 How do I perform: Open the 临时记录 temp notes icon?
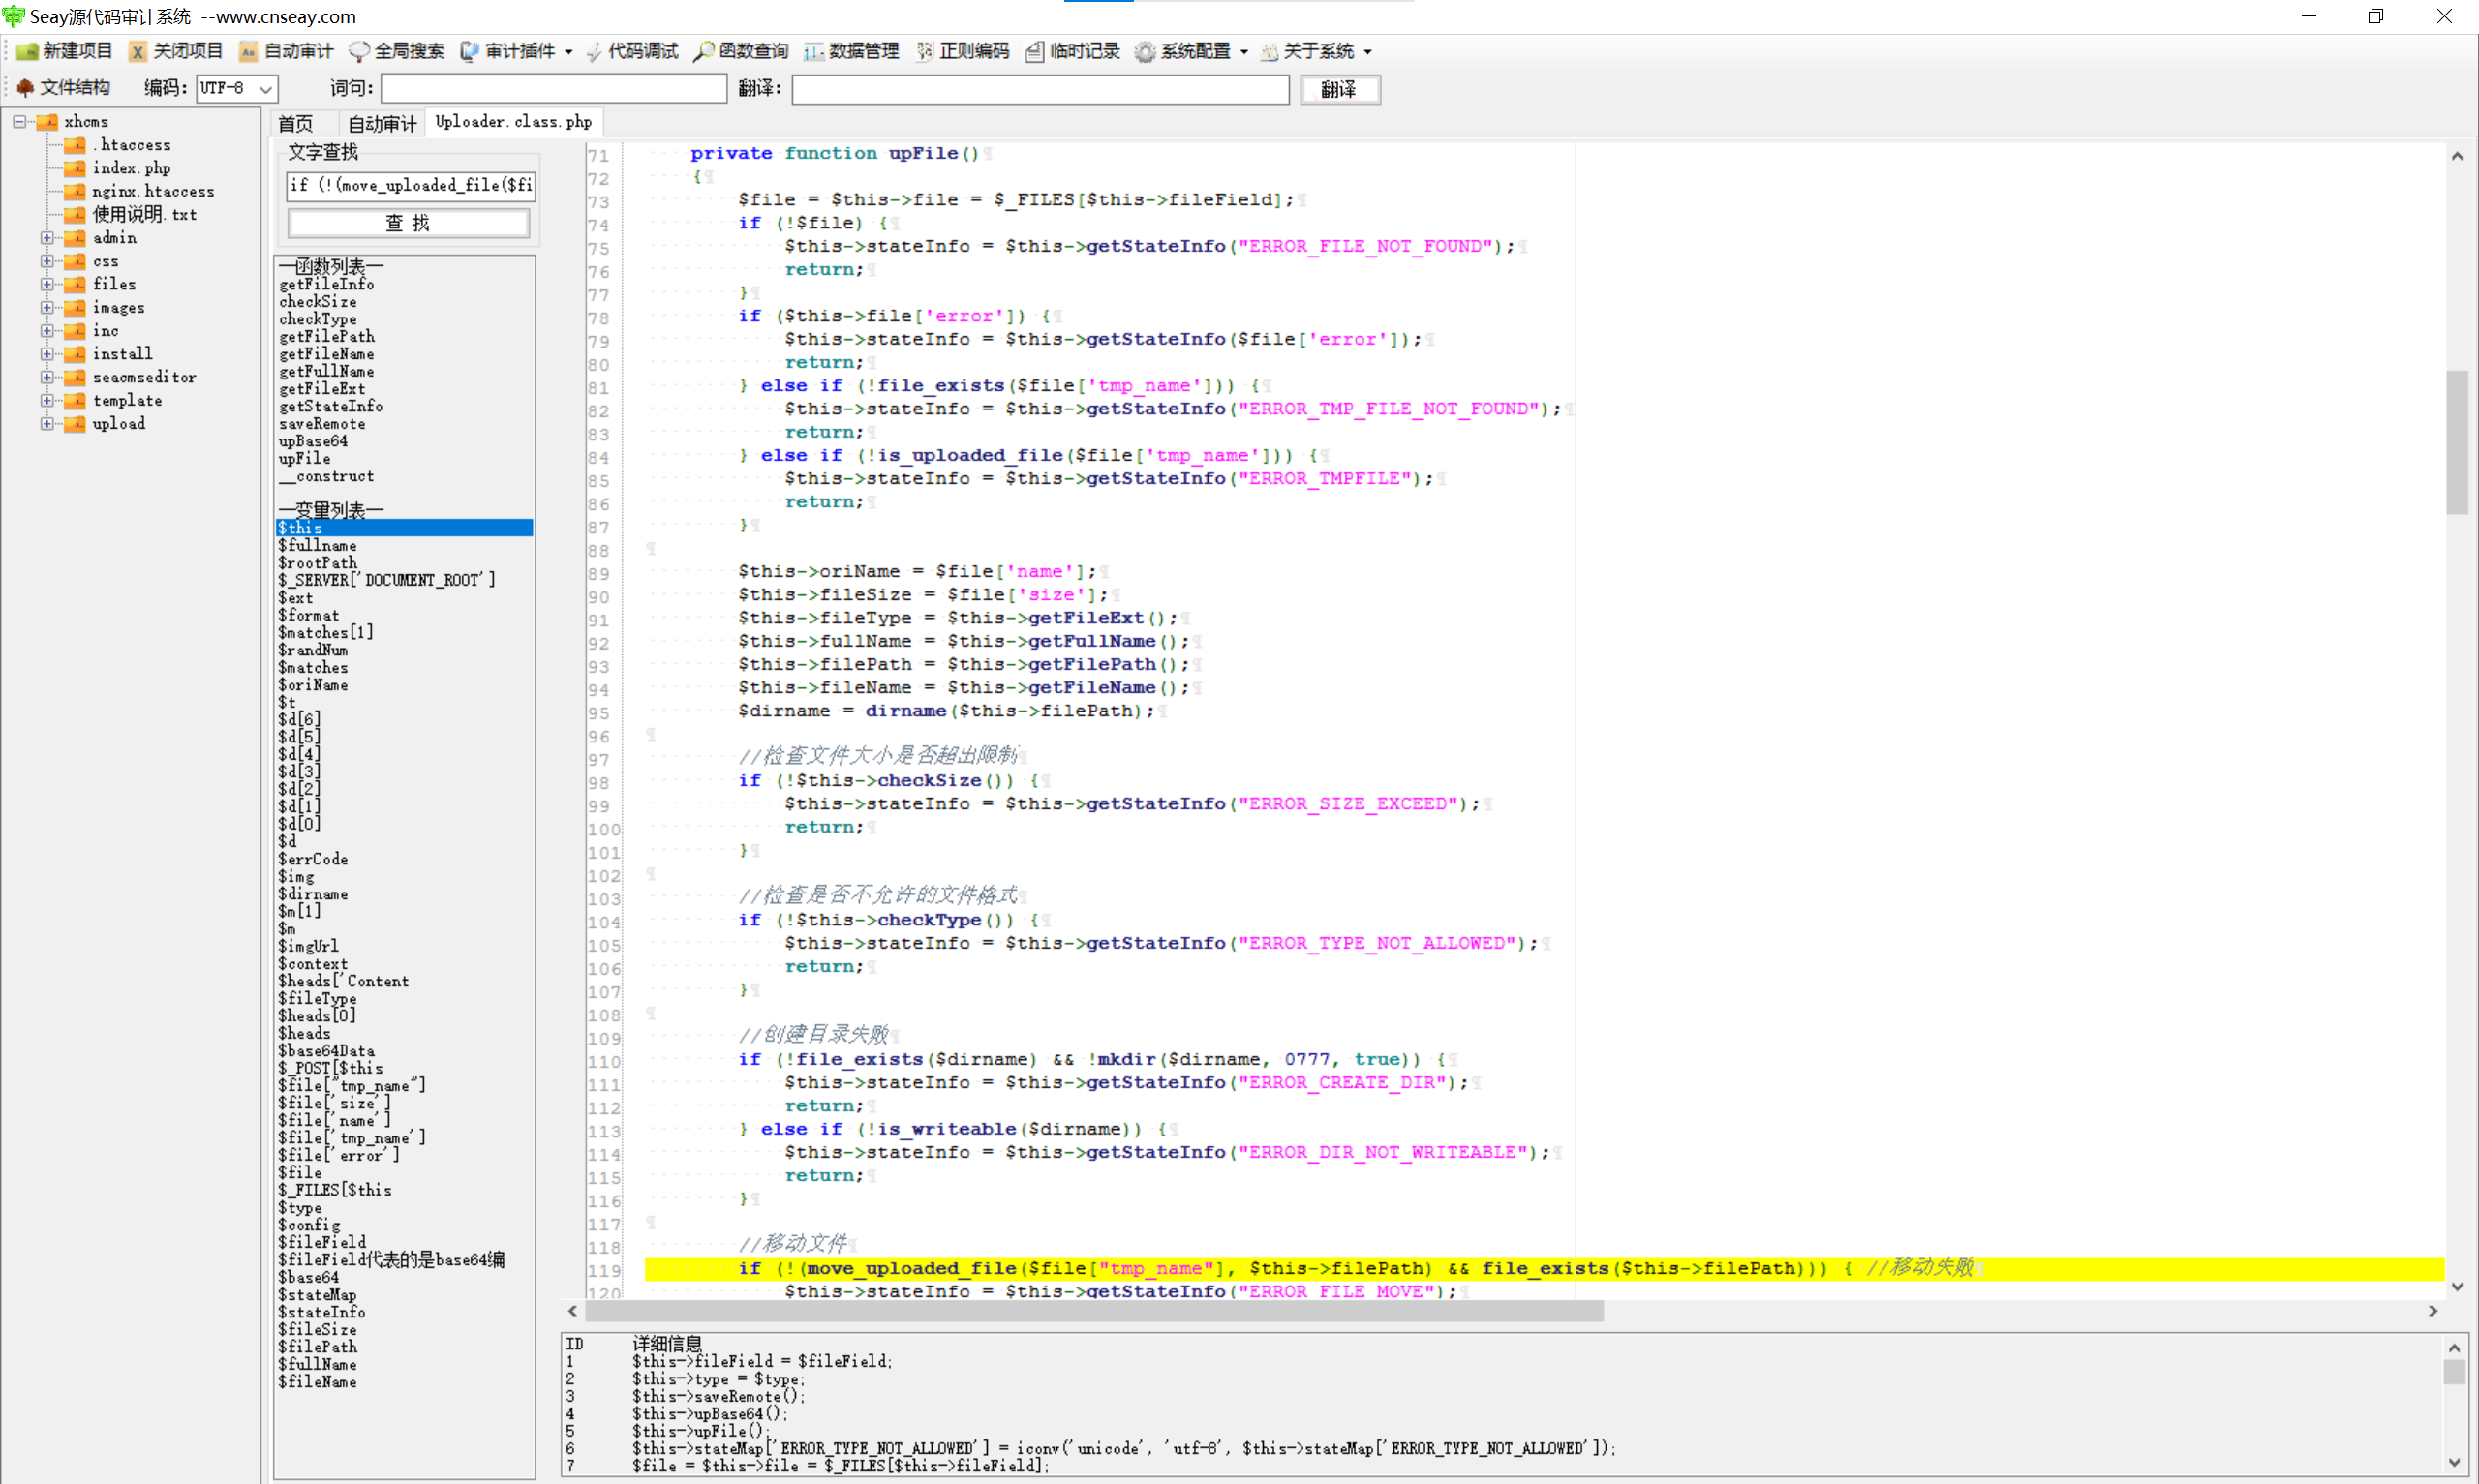(x=1035, y=51)
